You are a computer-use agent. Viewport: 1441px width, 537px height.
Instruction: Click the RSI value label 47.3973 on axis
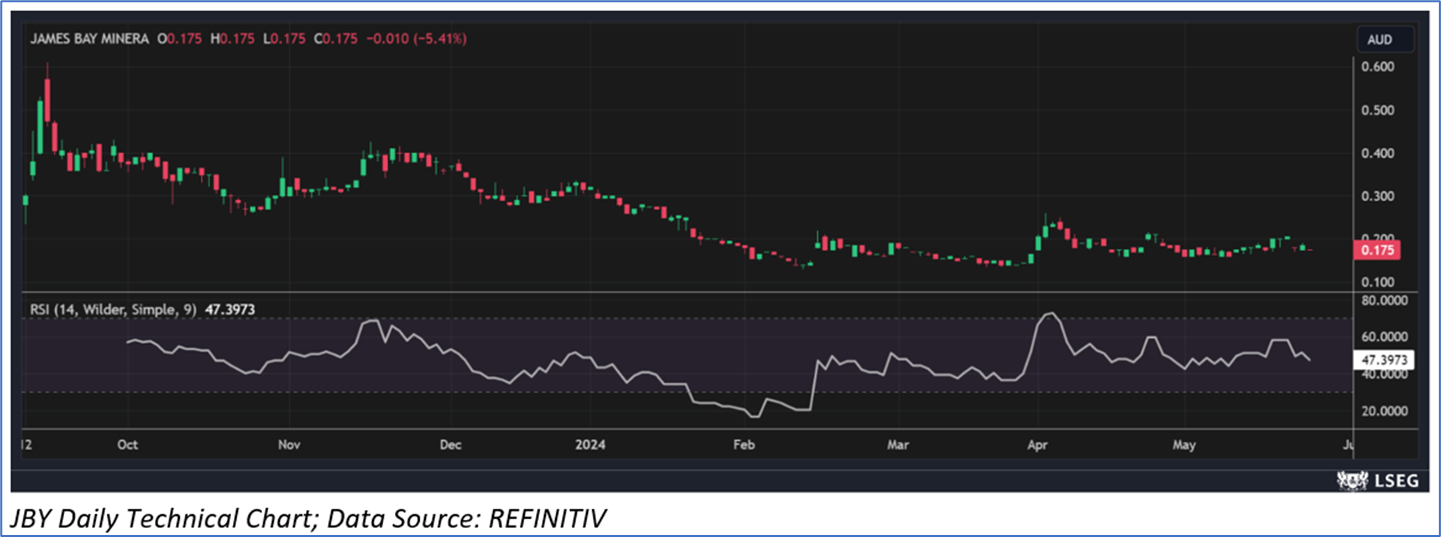coord(1384,358)
